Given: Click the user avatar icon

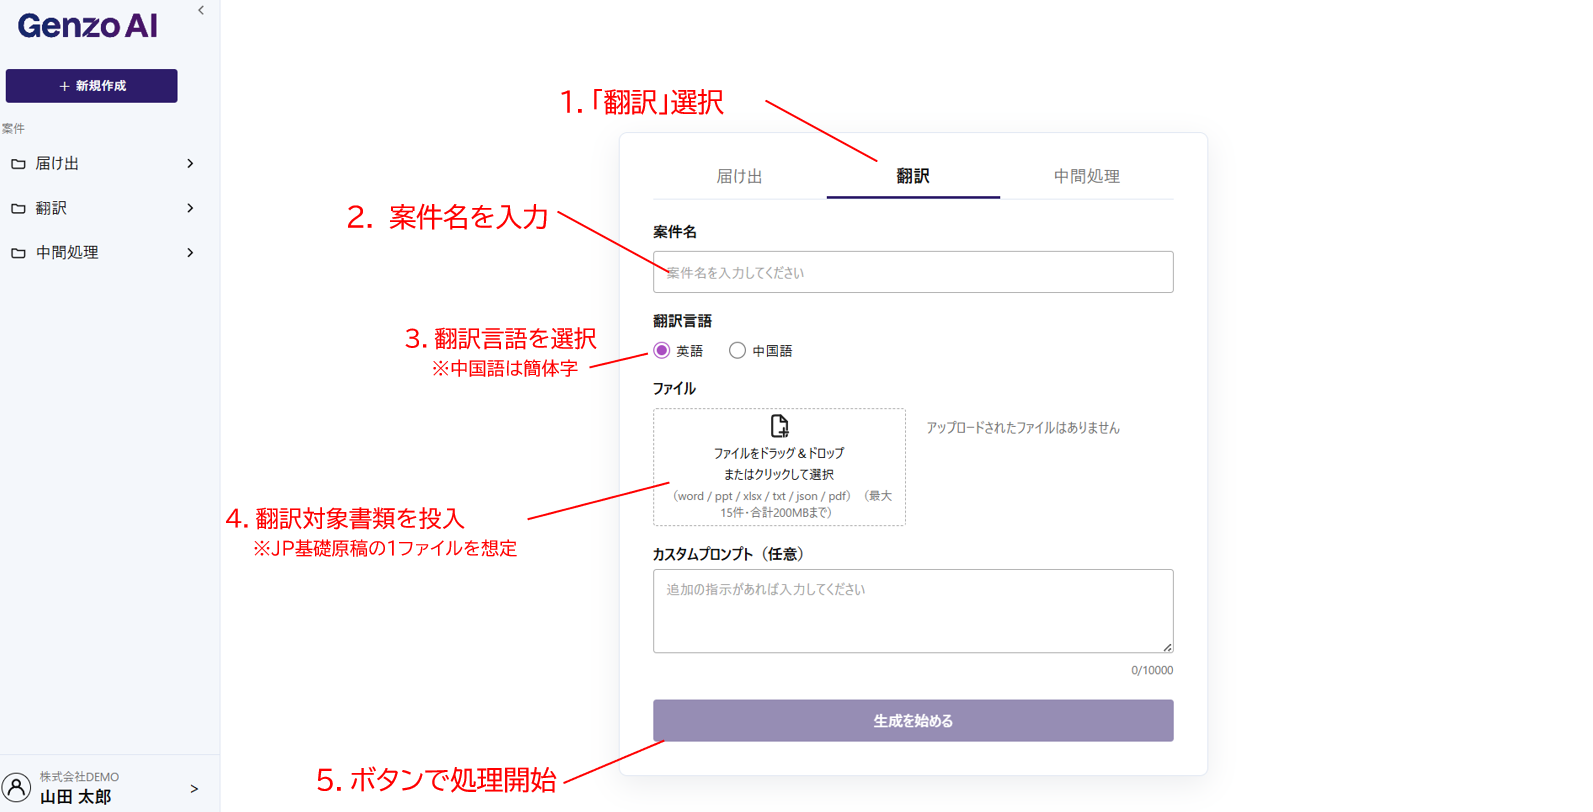Looking at the screenshot, I should point(17,787).
